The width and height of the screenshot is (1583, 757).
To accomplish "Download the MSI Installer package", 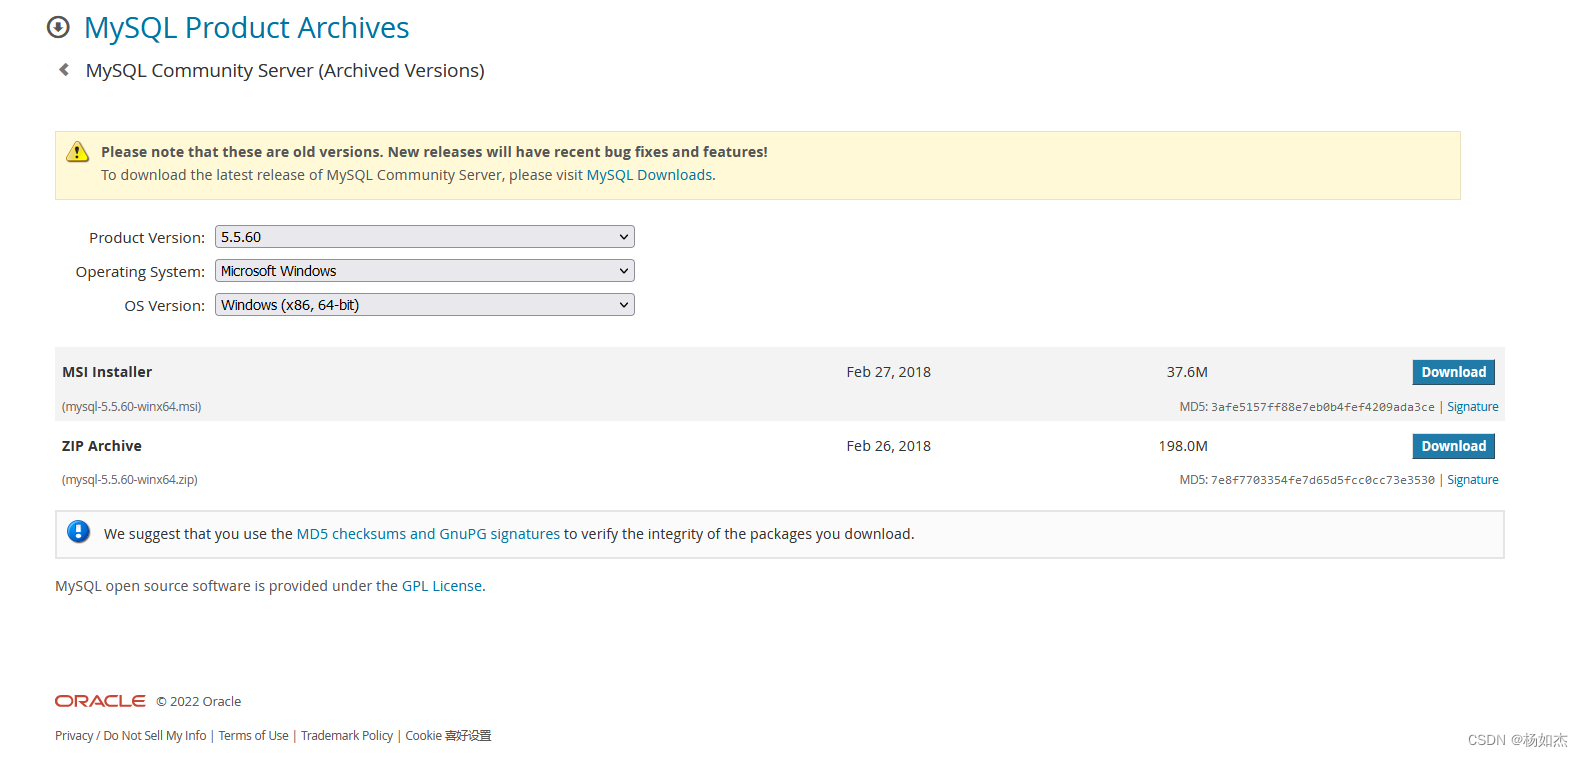I will click(x=1453, y=372).
